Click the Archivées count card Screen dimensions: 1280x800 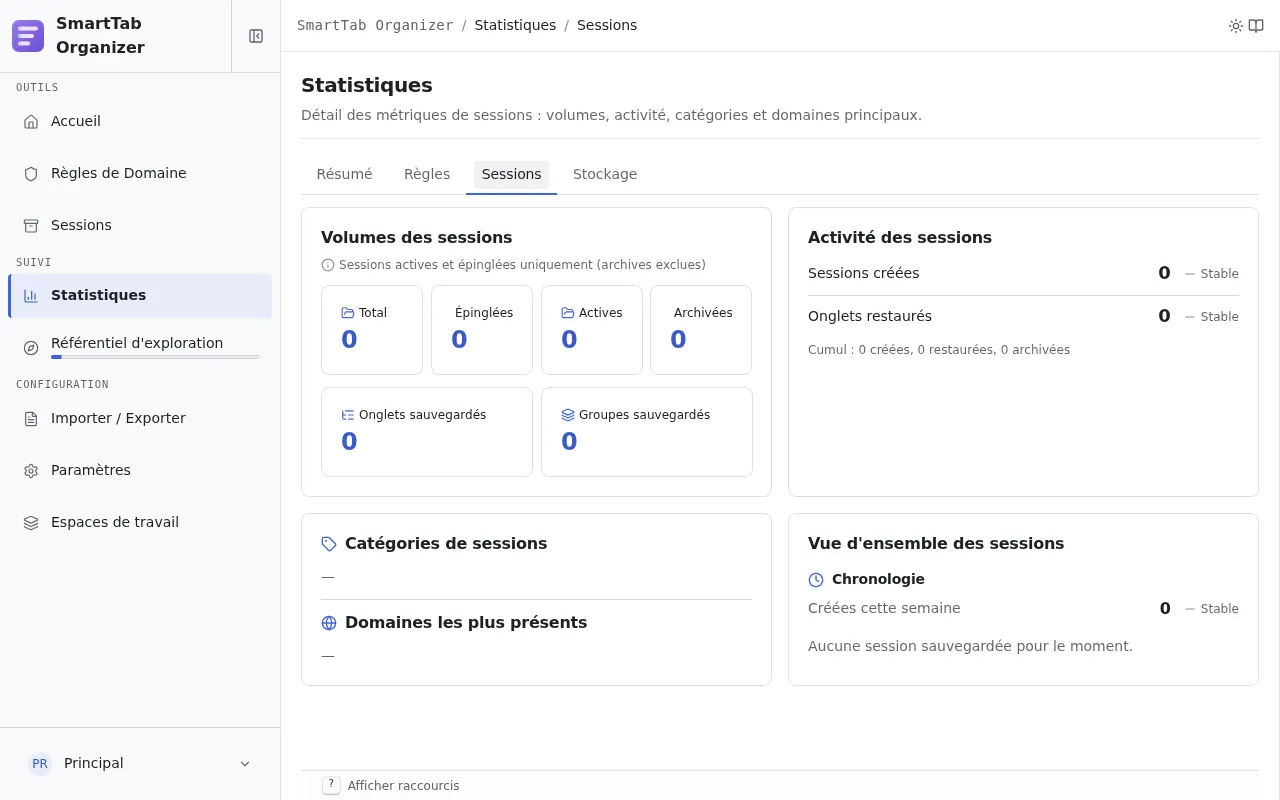(x=701, y=330)
